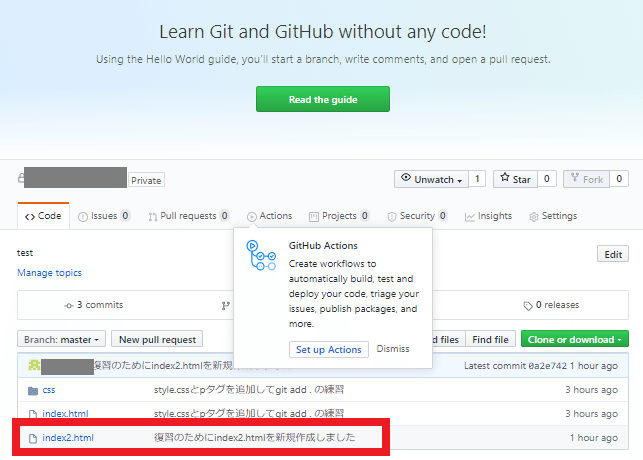The height and width of the screenshot is (460, 643).
Task: Open the Actions tab
Action: (x=269, y=216)
